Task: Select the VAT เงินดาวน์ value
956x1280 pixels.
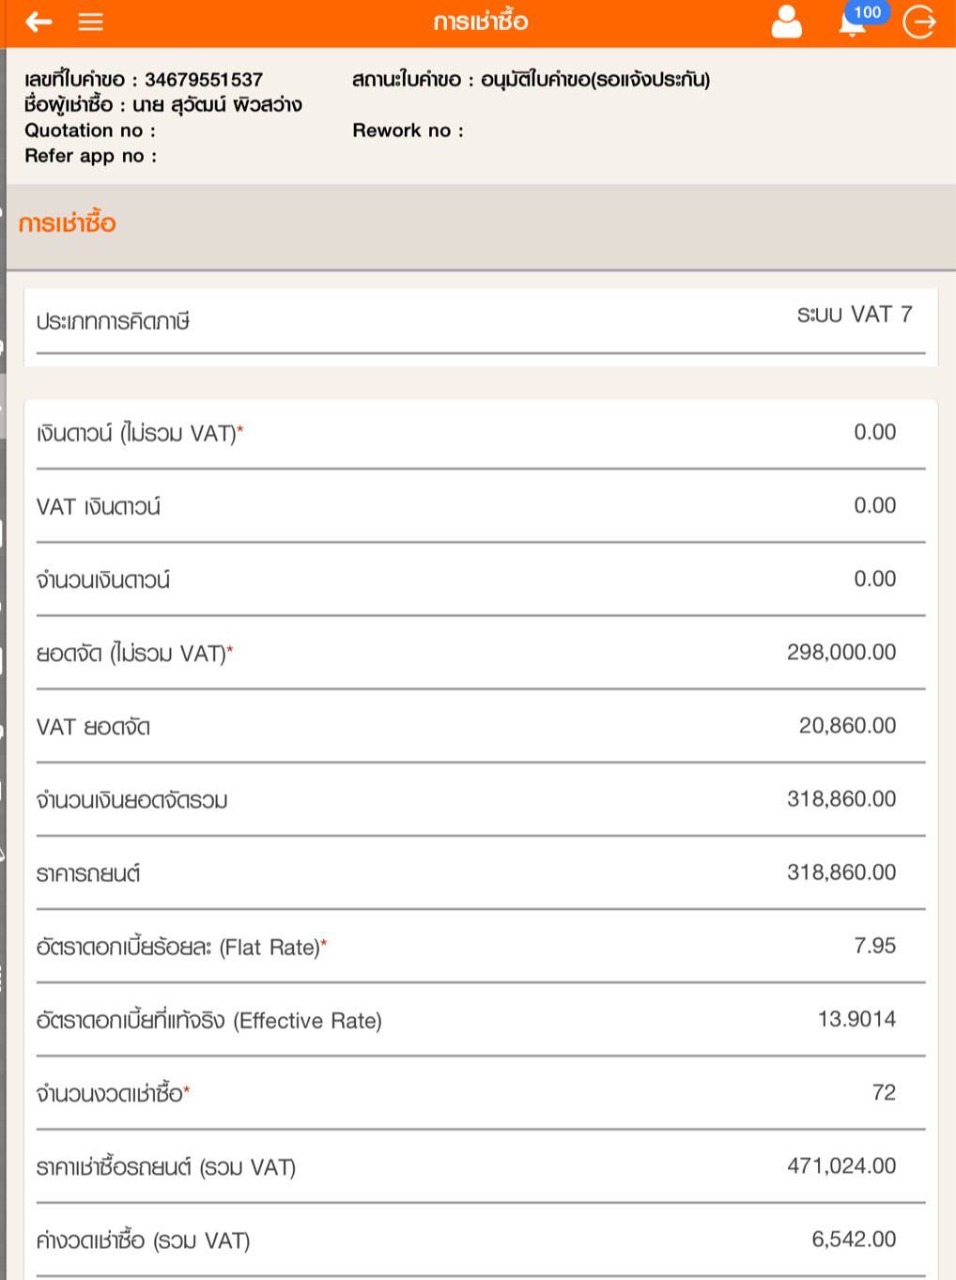Action: (x=874, y=506)
